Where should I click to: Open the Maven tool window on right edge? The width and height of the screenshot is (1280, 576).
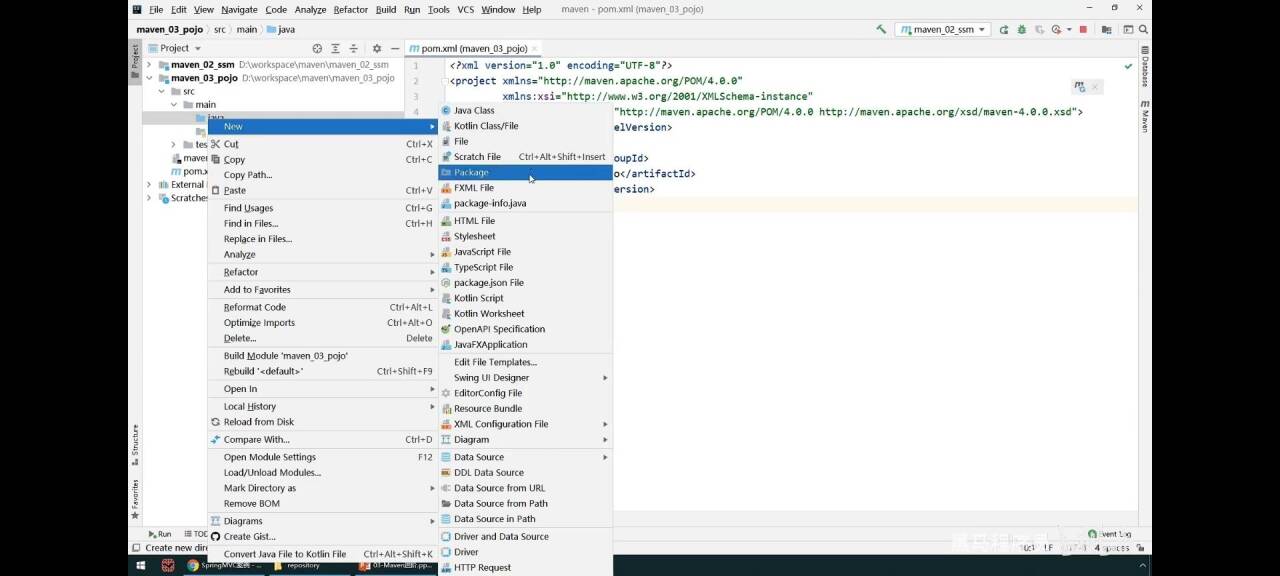(x=1145, y=116)
